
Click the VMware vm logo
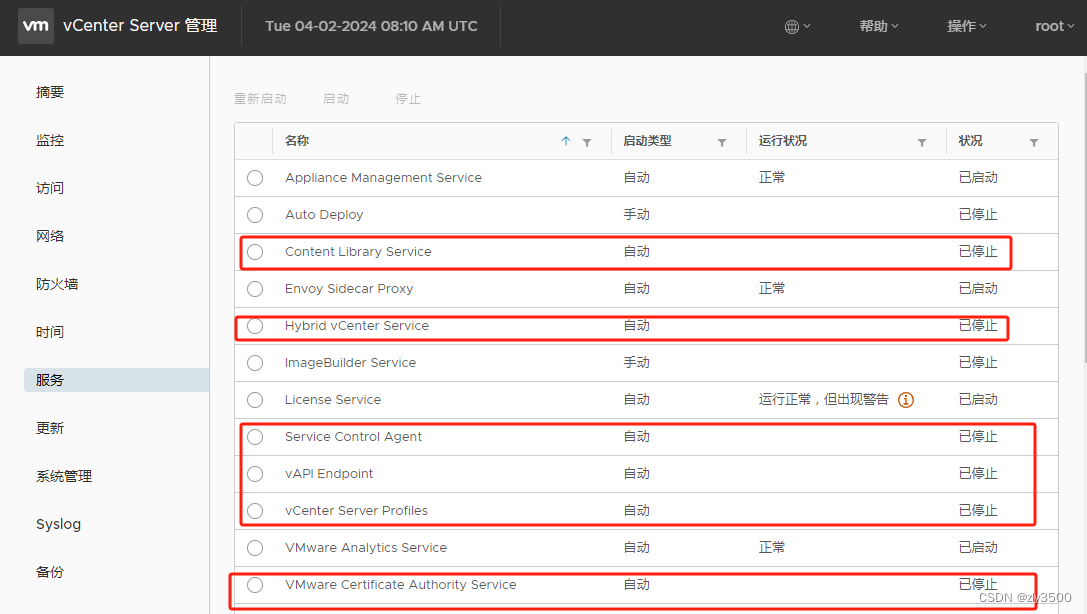(35, 26)
